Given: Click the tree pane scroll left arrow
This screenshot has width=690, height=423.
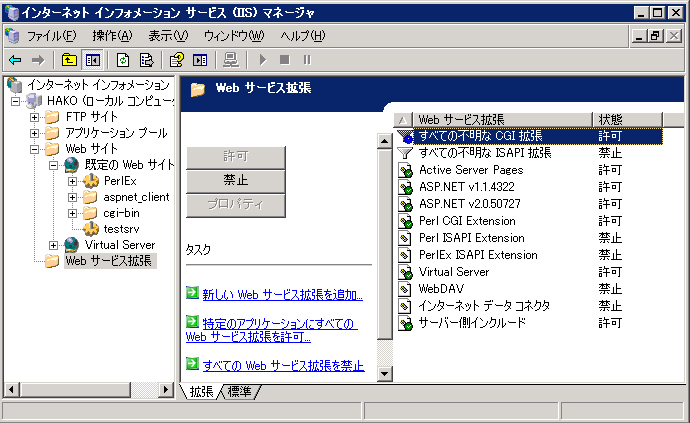Looking at the screenshot, I should [12, 390].
